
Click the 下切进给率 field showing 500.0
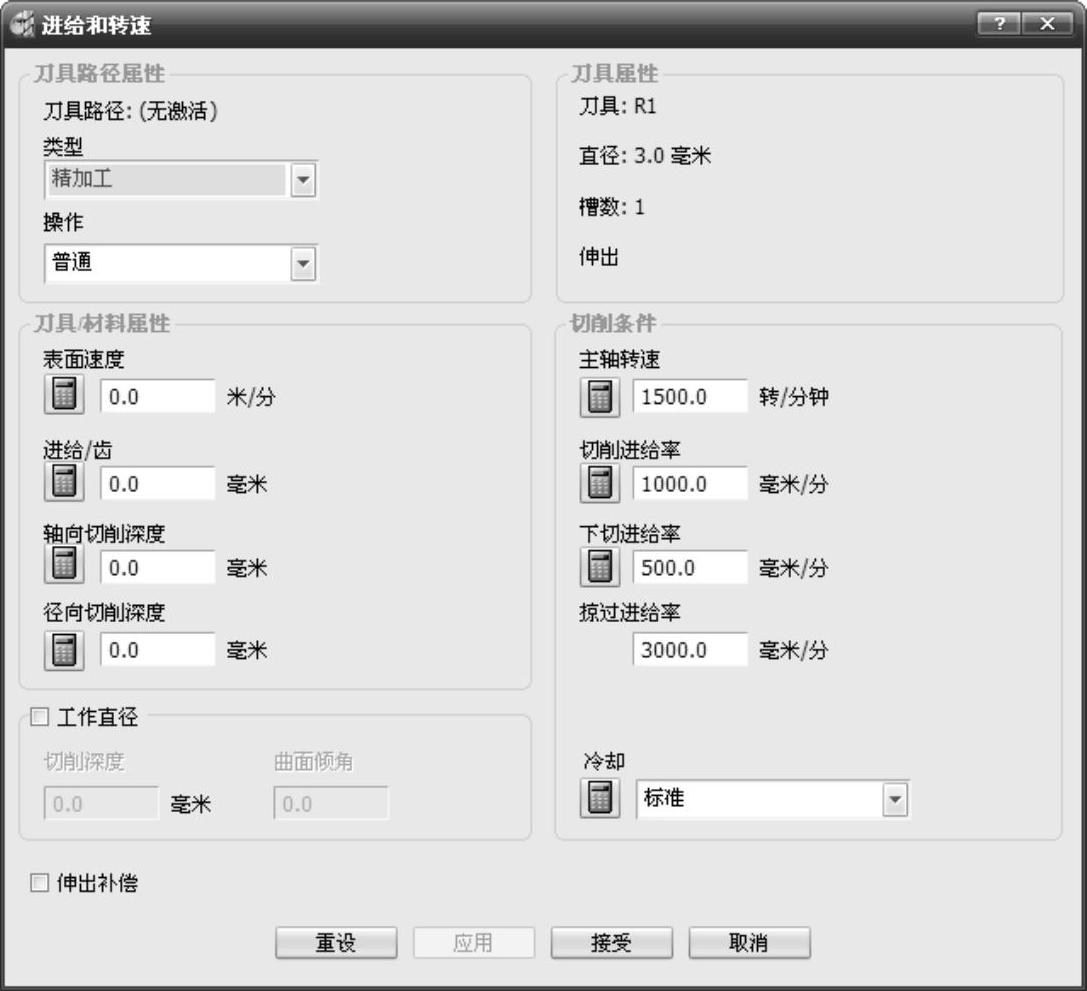(x=690, y=568)
